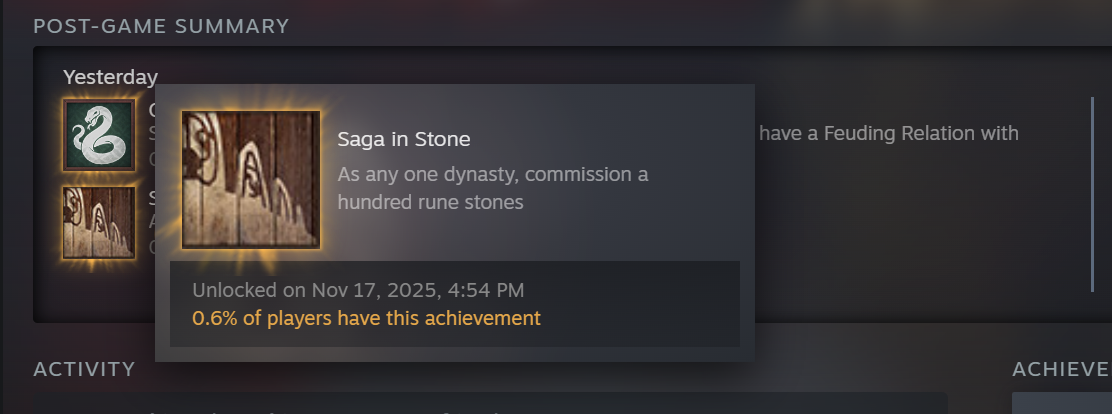Click the Post-Game Summary scrollbar
Viewport: 1112px width, 414px height.
click(1092, 195)
